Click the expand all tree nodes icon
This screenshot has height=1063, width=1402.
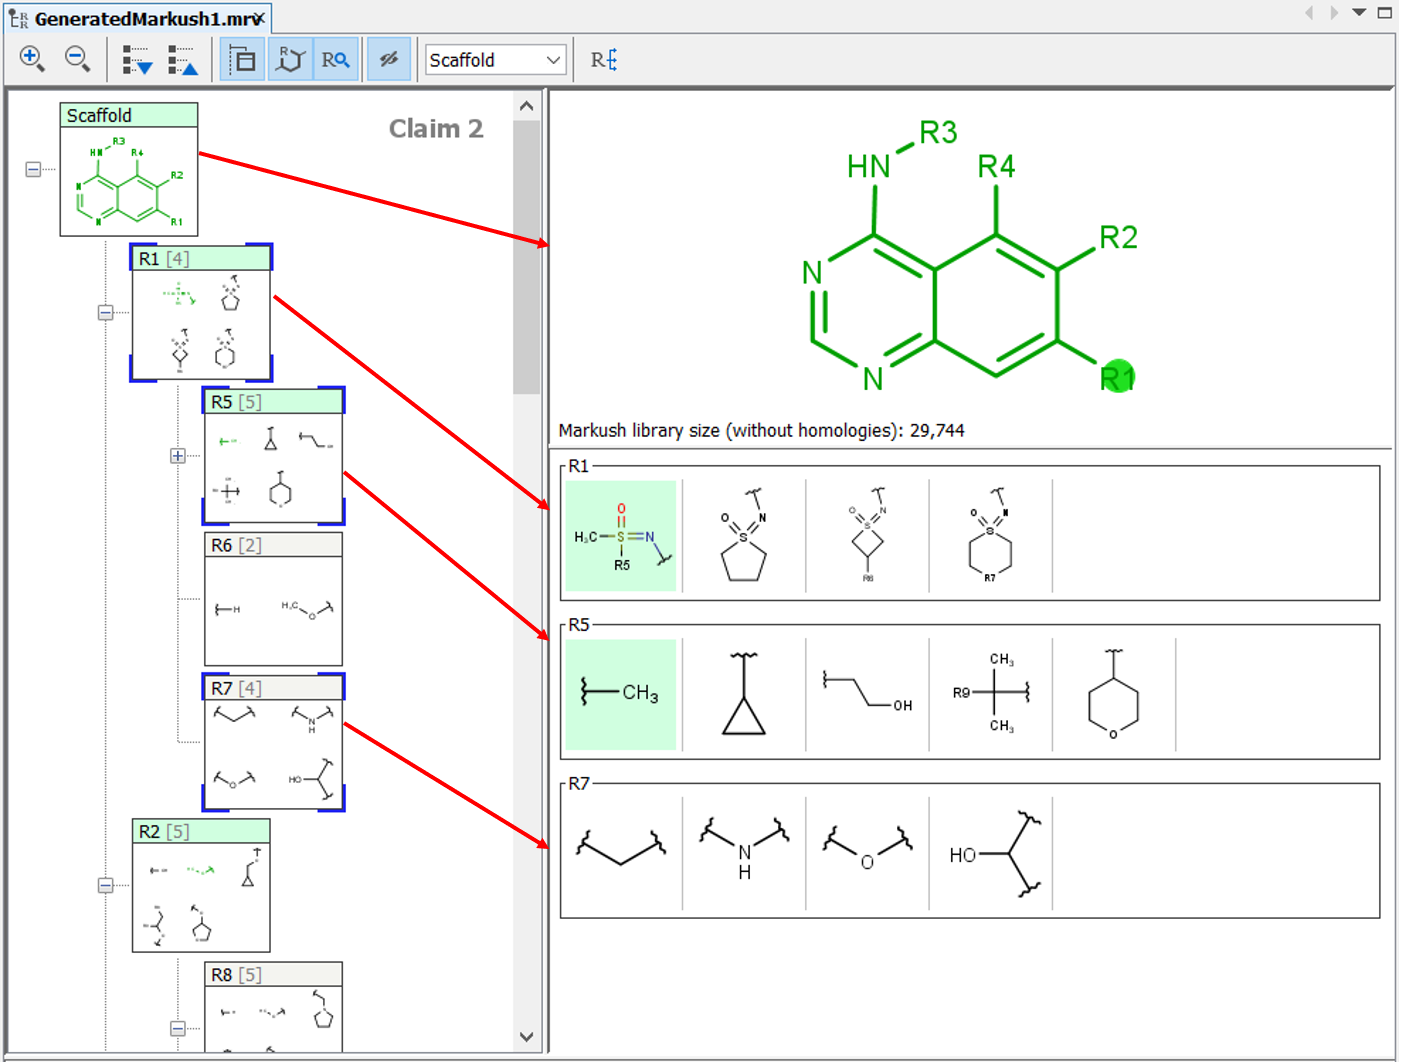(x=136, y=60)
